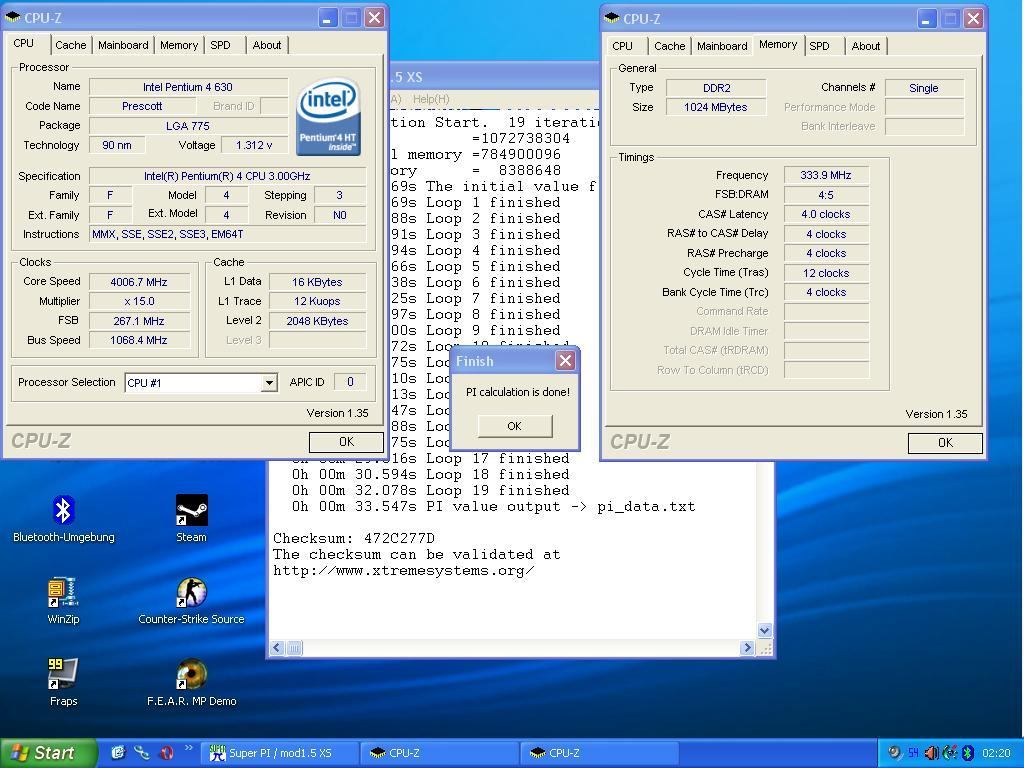The image size is (1024, 768).
Task: Click the http://www.xtremesystems.org/ text in Super PI
Action: pos(404,570)
